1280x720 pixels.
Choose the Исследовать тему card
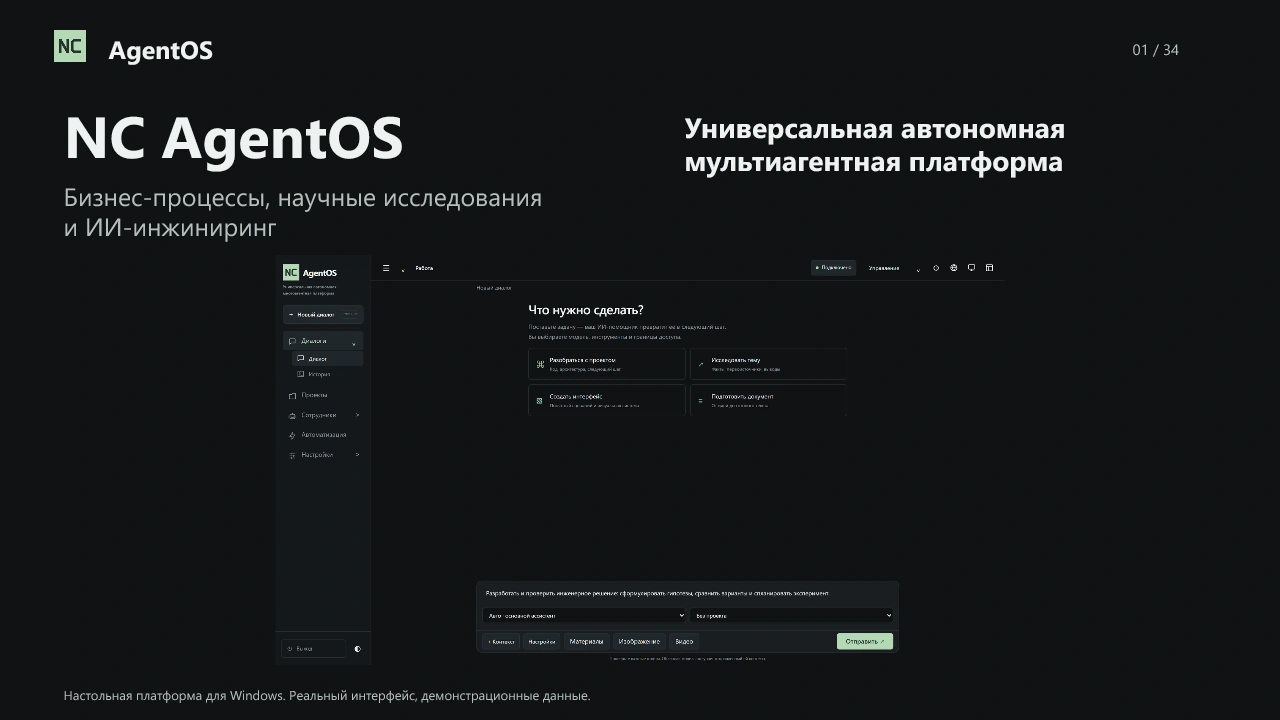click(x=768, y=364)
